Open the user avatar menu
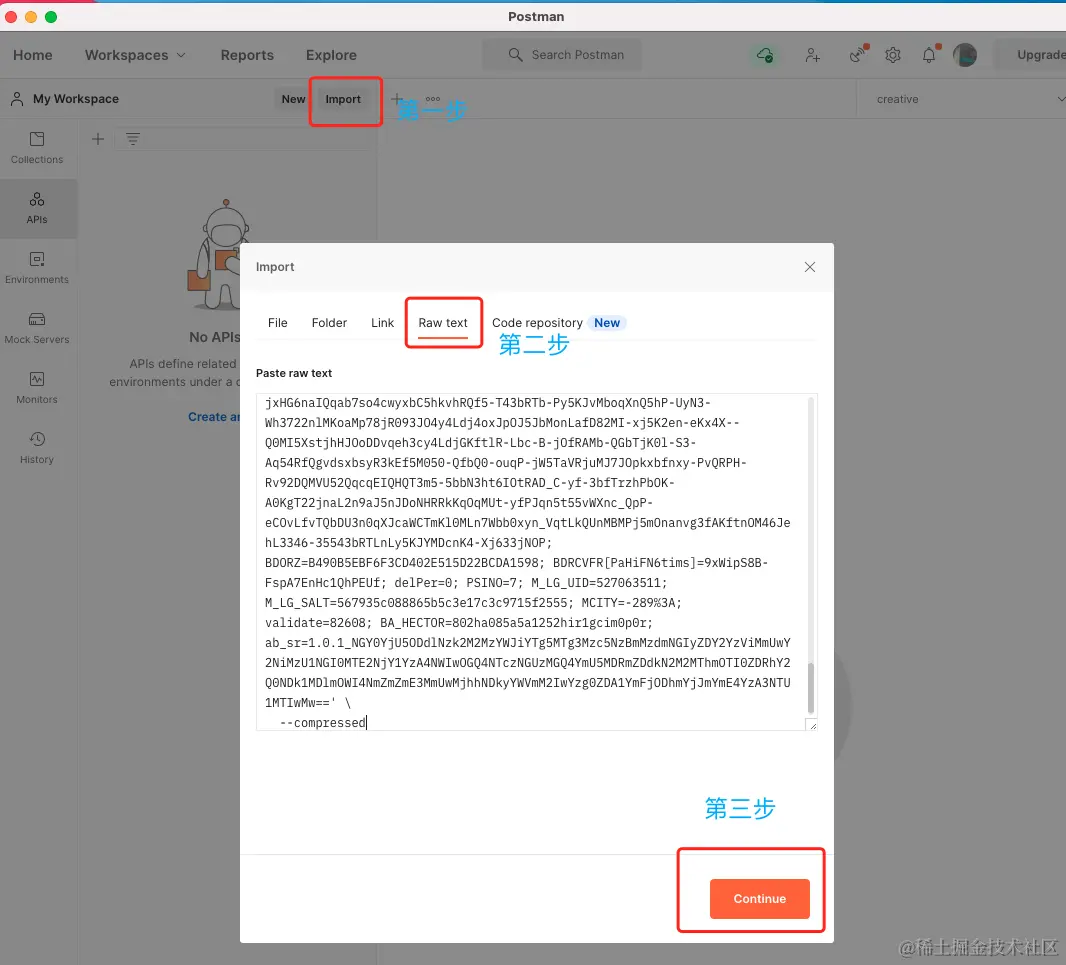Viewport: 1066px width, 965px height. click(965, 55)
